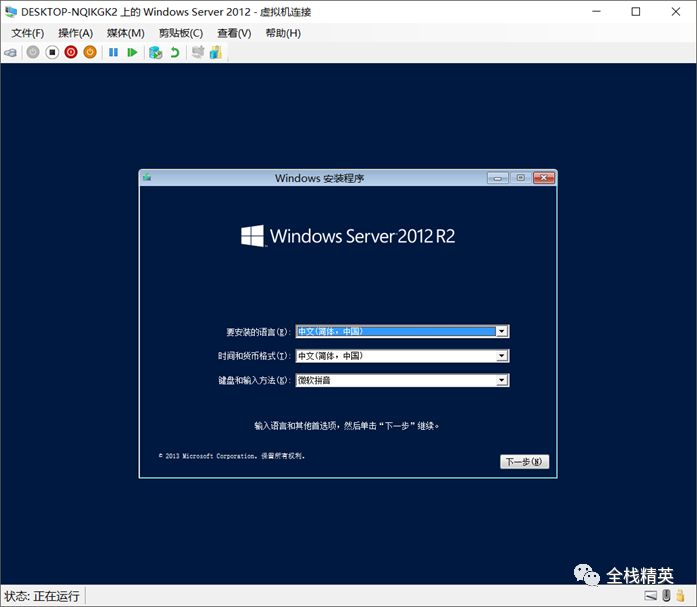Expand the 时间和货币格式 dropdown arrow
697x607 pixels.
pos(502,356)
